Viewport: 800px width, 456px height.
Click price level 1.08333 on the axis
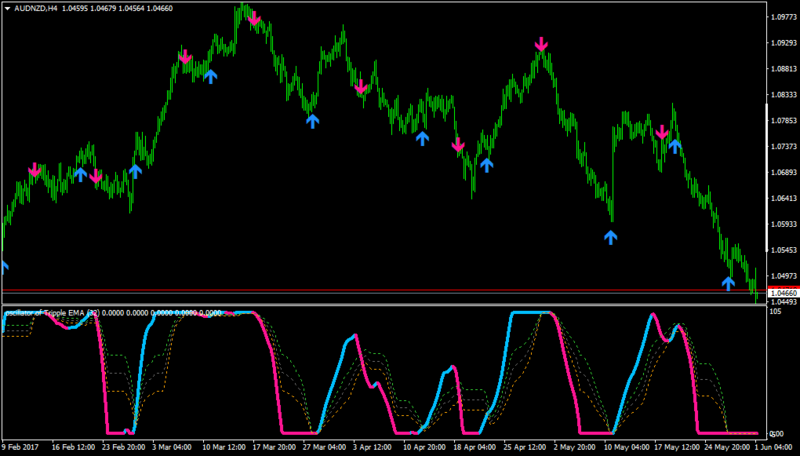pos(784,95)
